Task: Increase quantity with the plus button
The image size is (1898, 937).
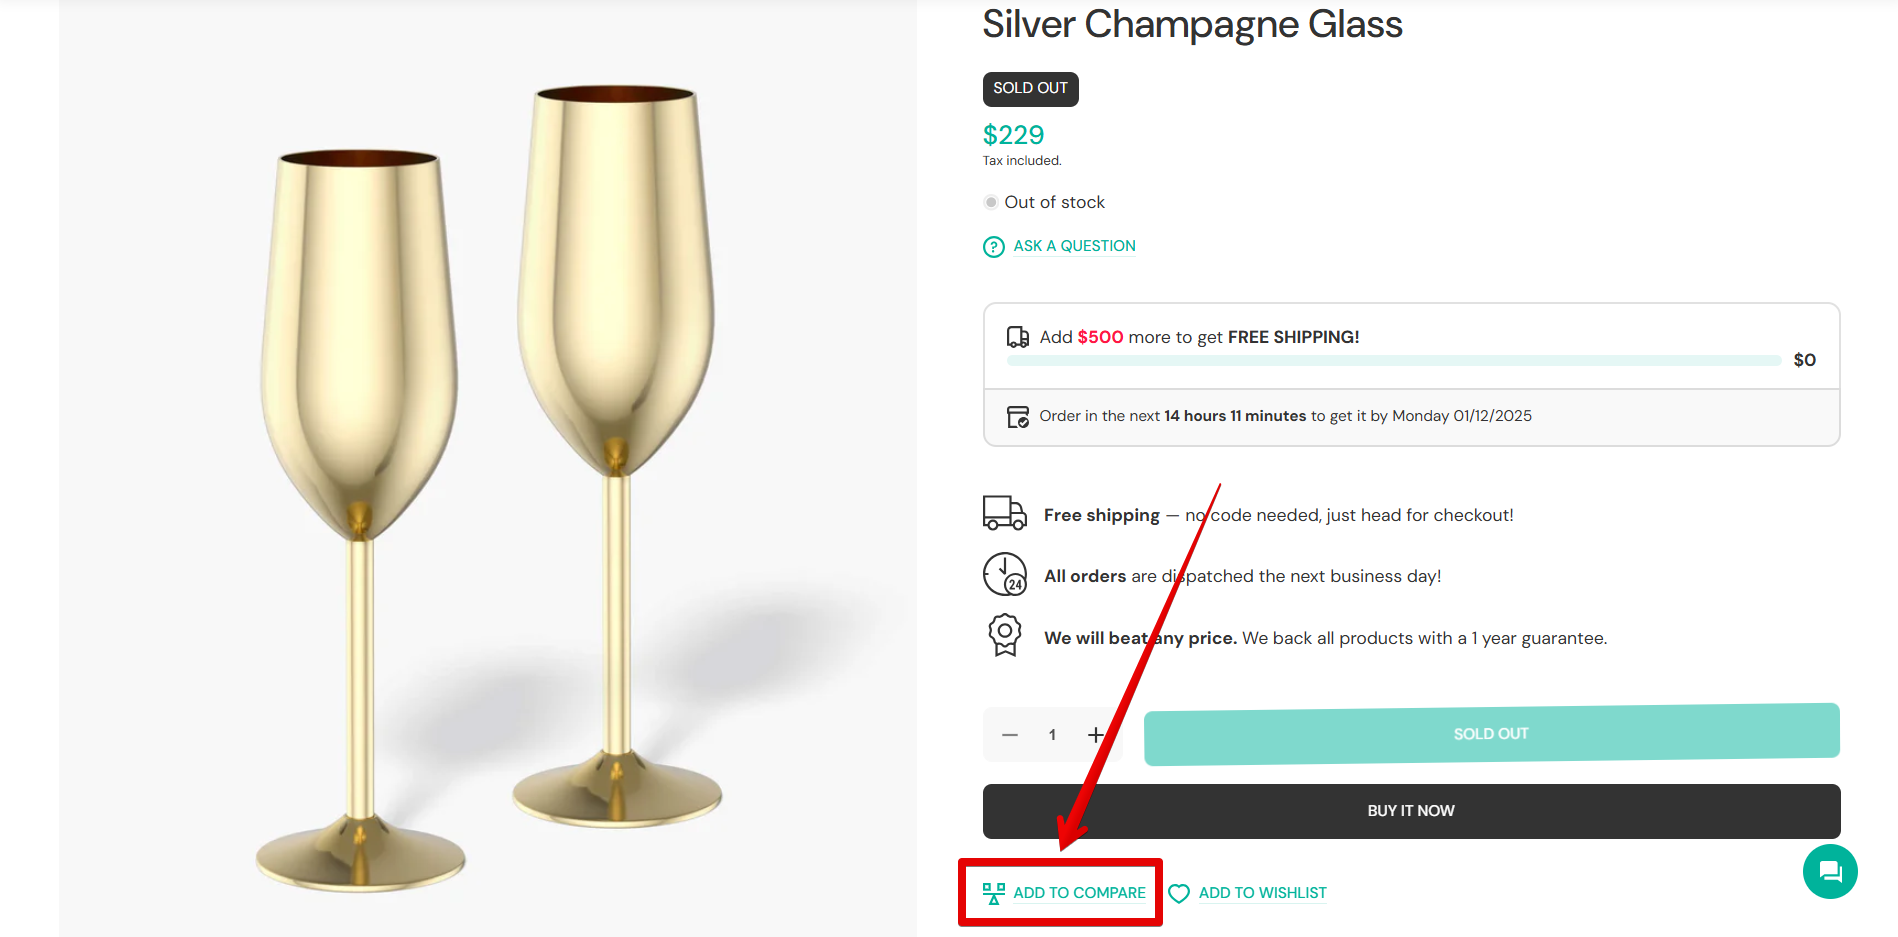Action: click(1096, 735)
